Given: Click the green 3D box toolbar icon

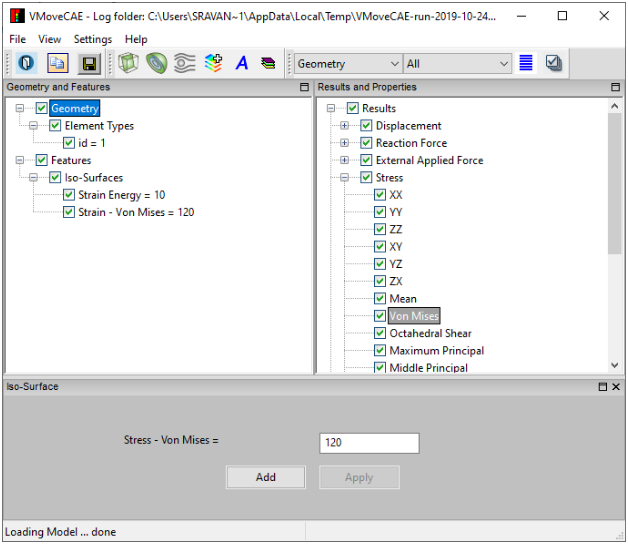Looking at the screenshot, I should point(128,63).
